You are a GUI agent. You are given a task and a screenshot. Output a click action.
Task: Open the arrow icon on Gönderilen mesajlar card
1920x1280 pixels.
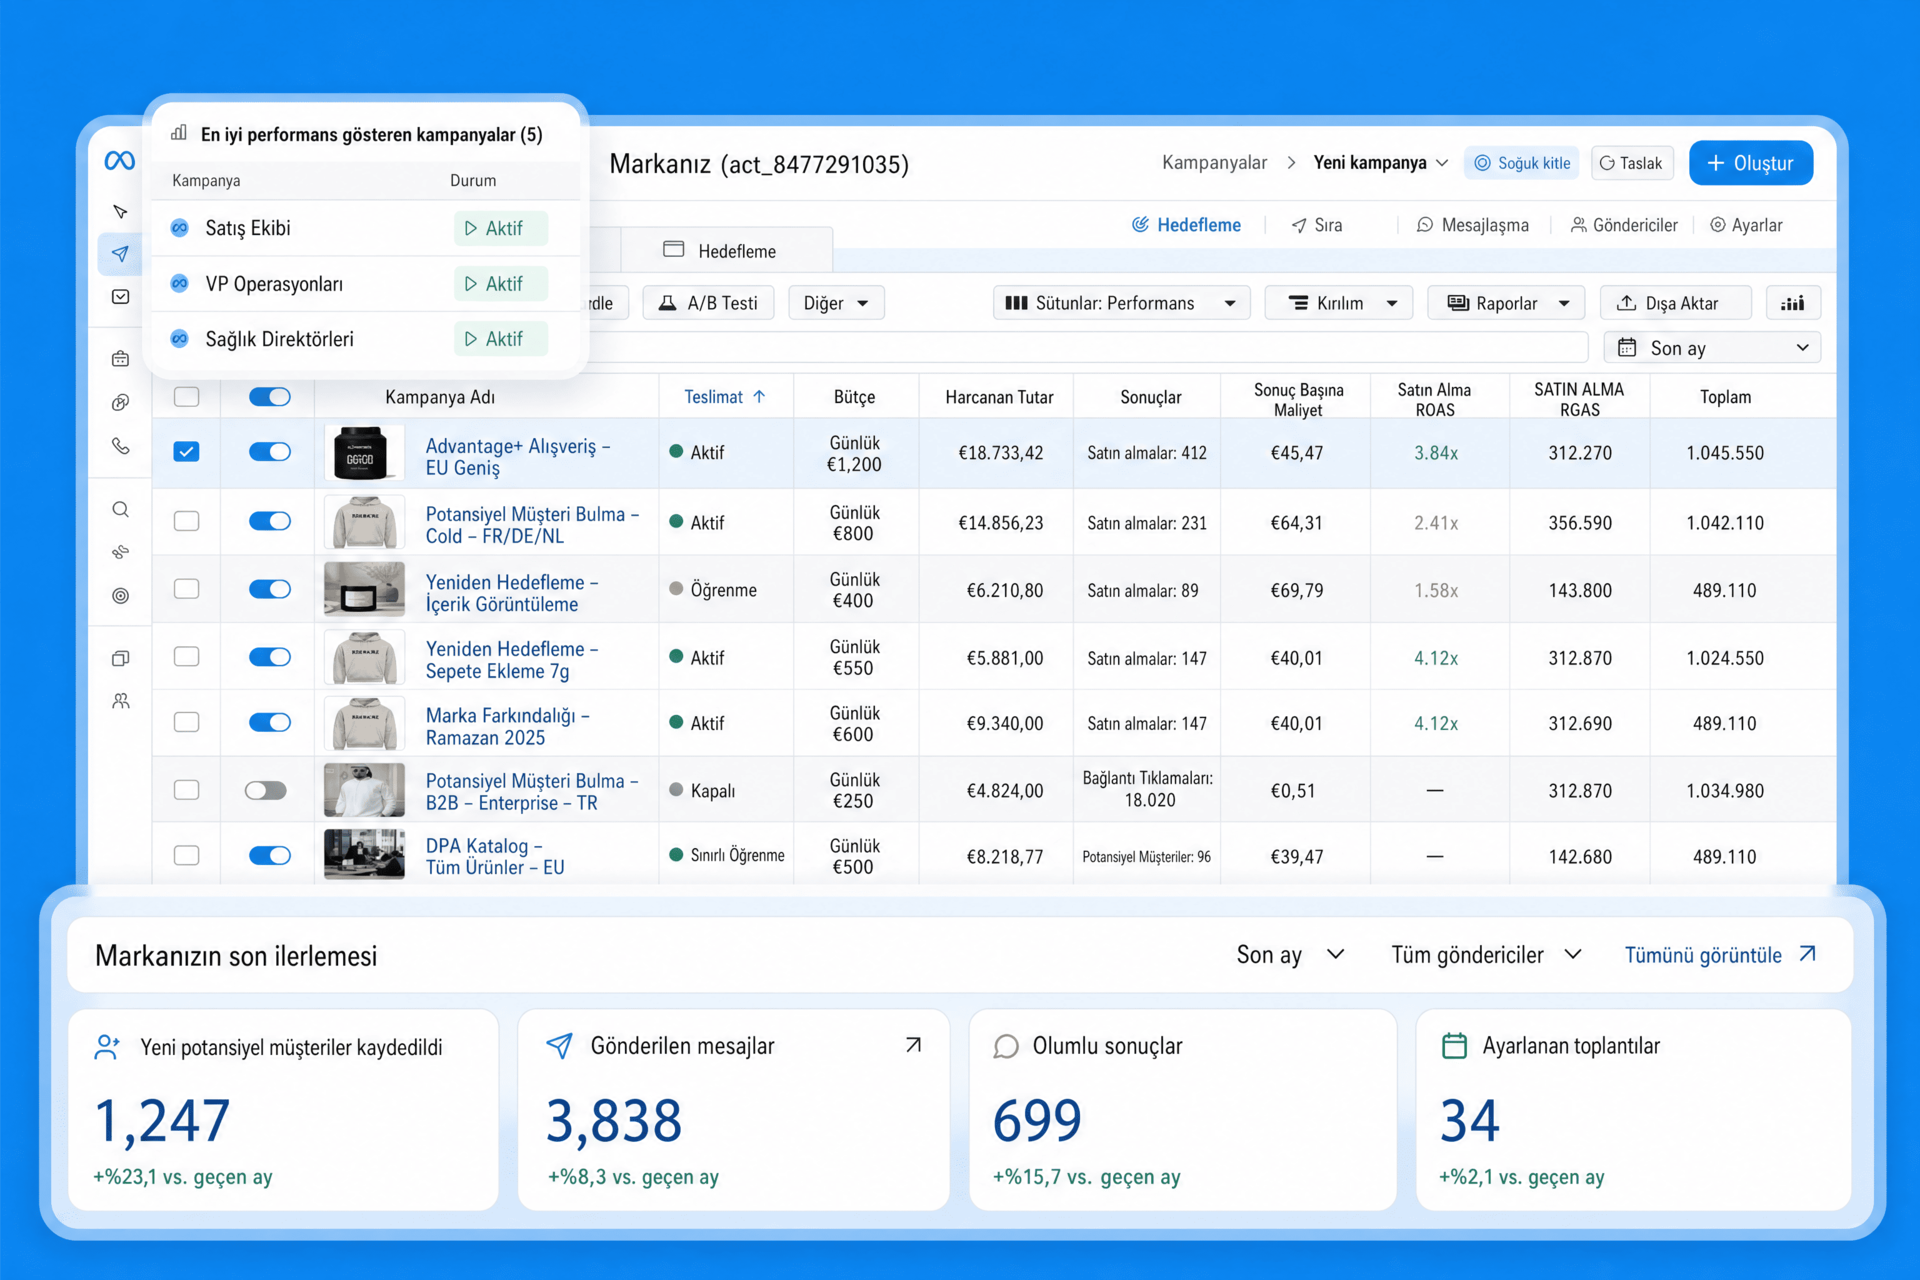click(913, 1045)
